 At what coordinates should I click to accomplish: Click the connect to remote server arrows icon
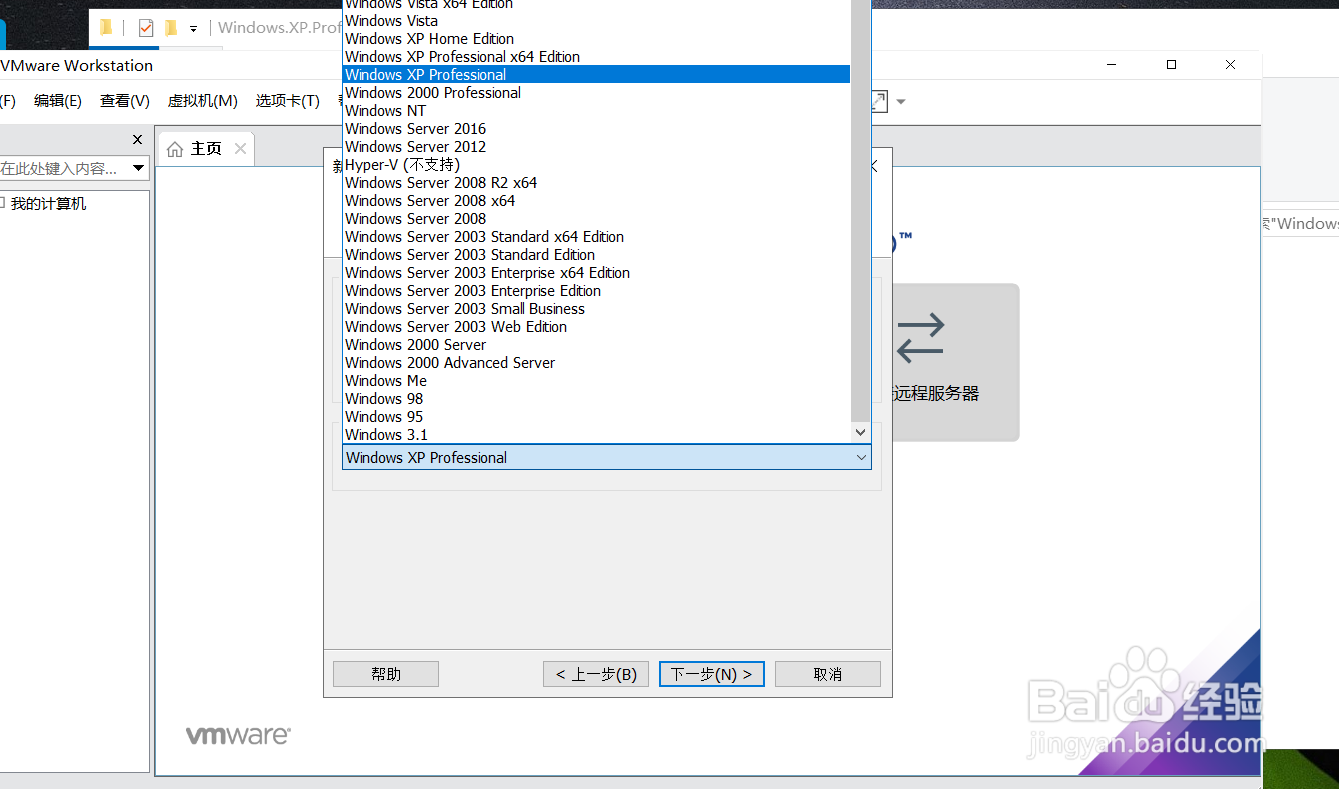[920, 338]
